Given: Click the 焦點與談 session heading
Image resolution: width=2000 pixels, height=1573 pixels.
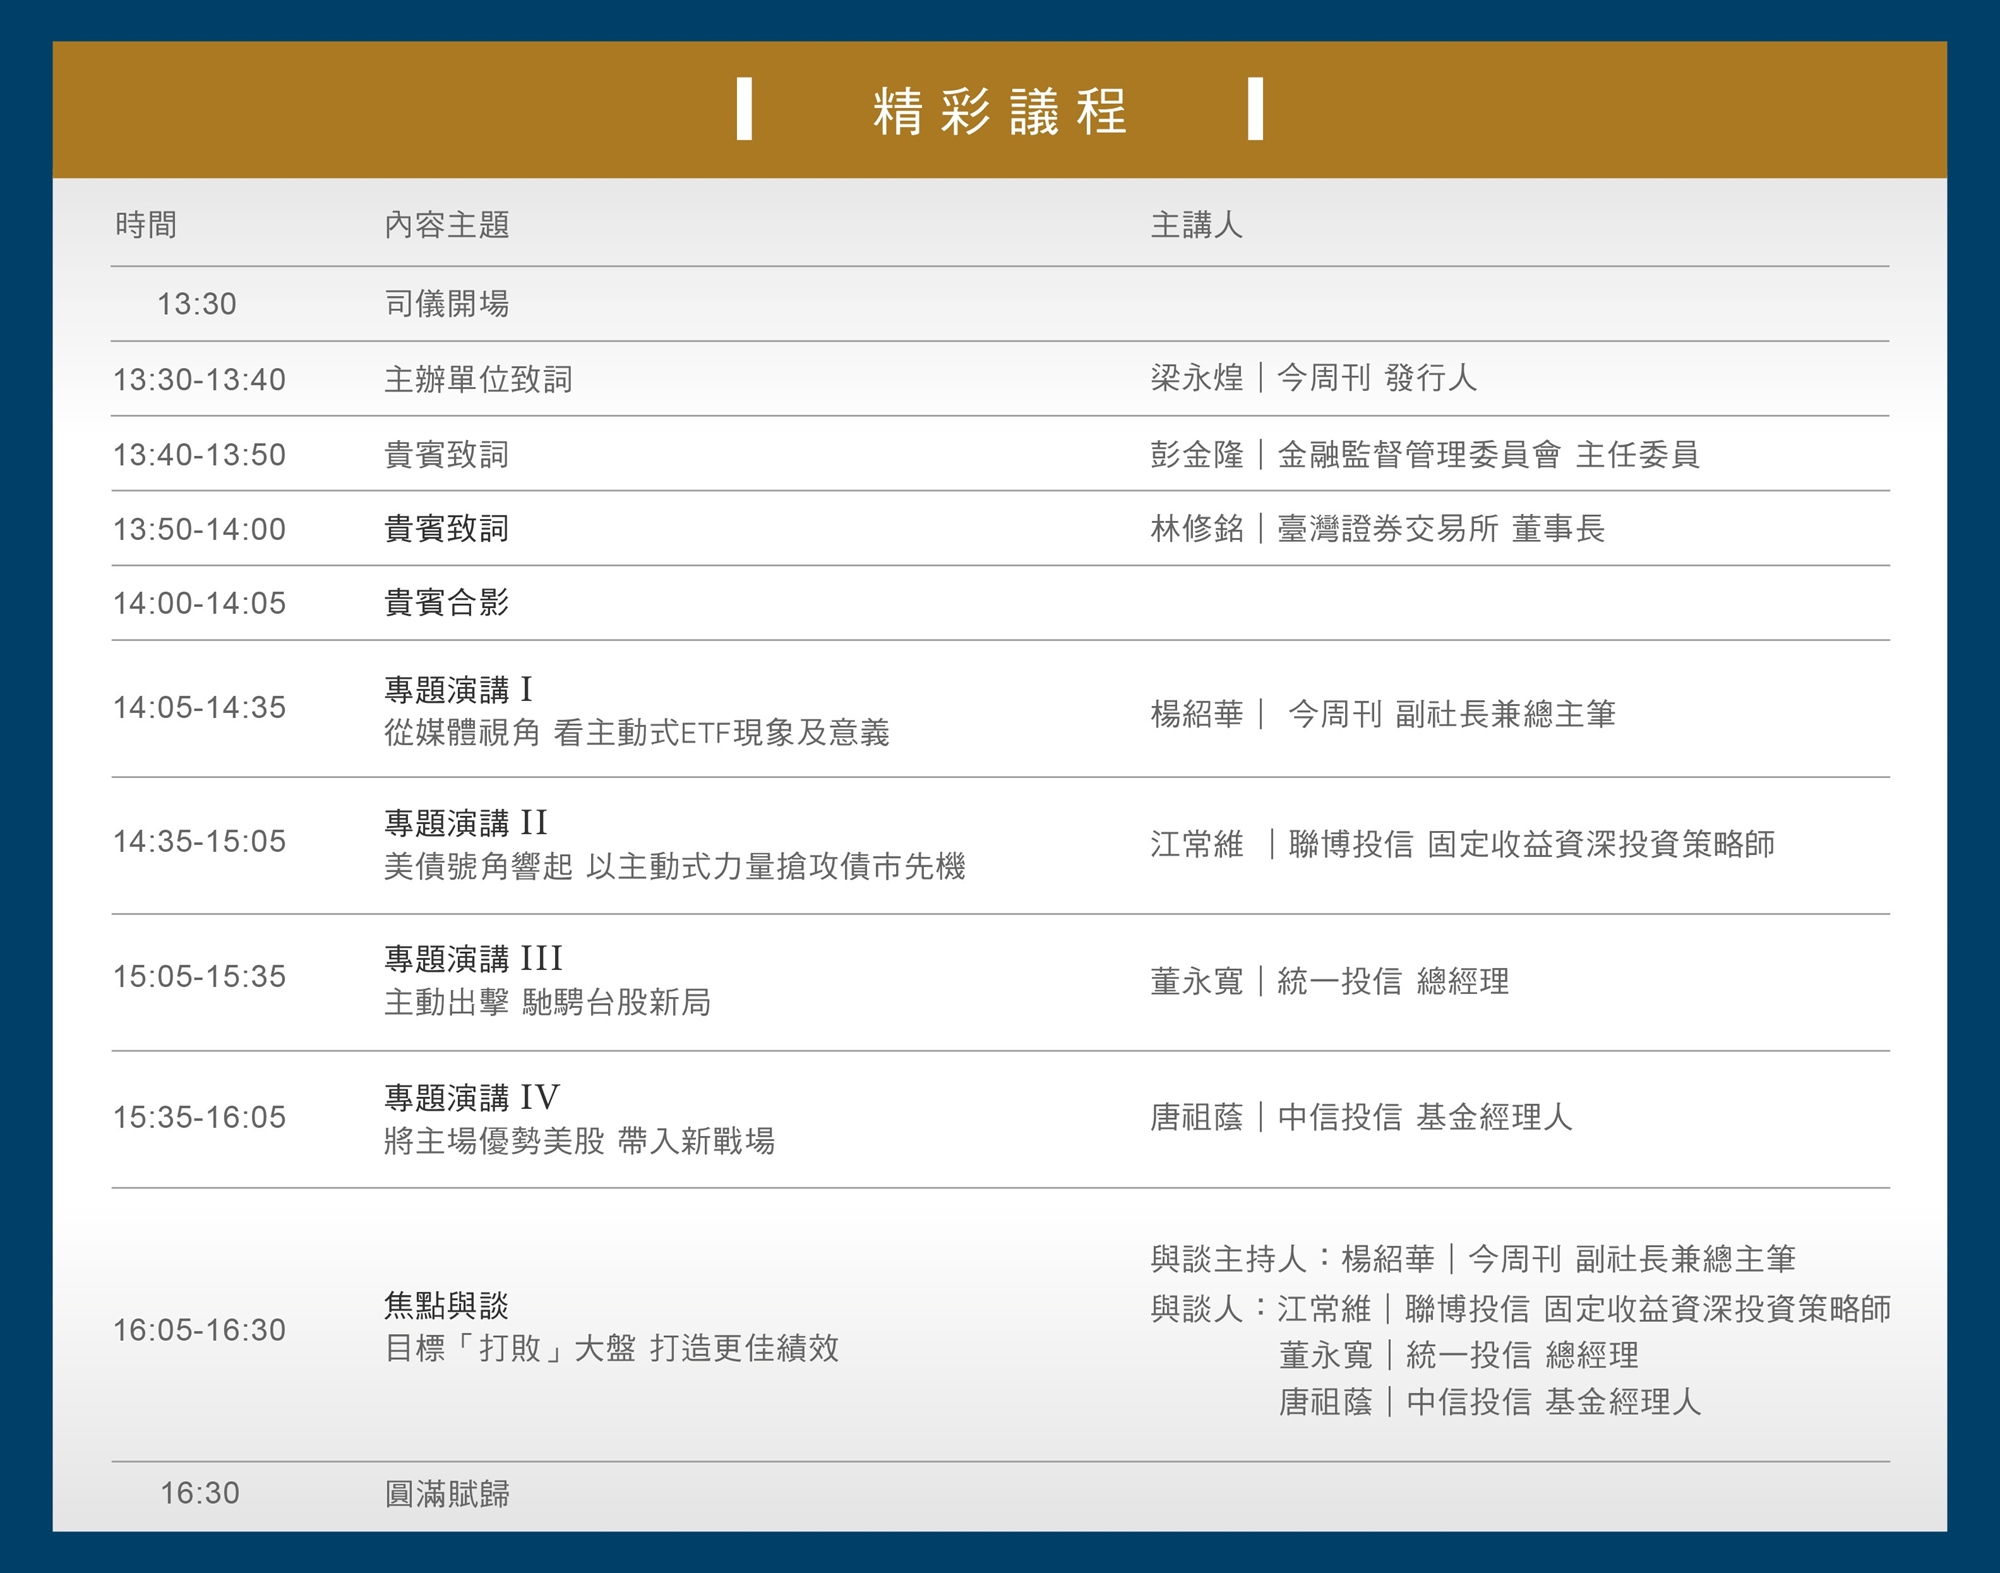Looking at the screenshot, I should (x=447, y=1306).
